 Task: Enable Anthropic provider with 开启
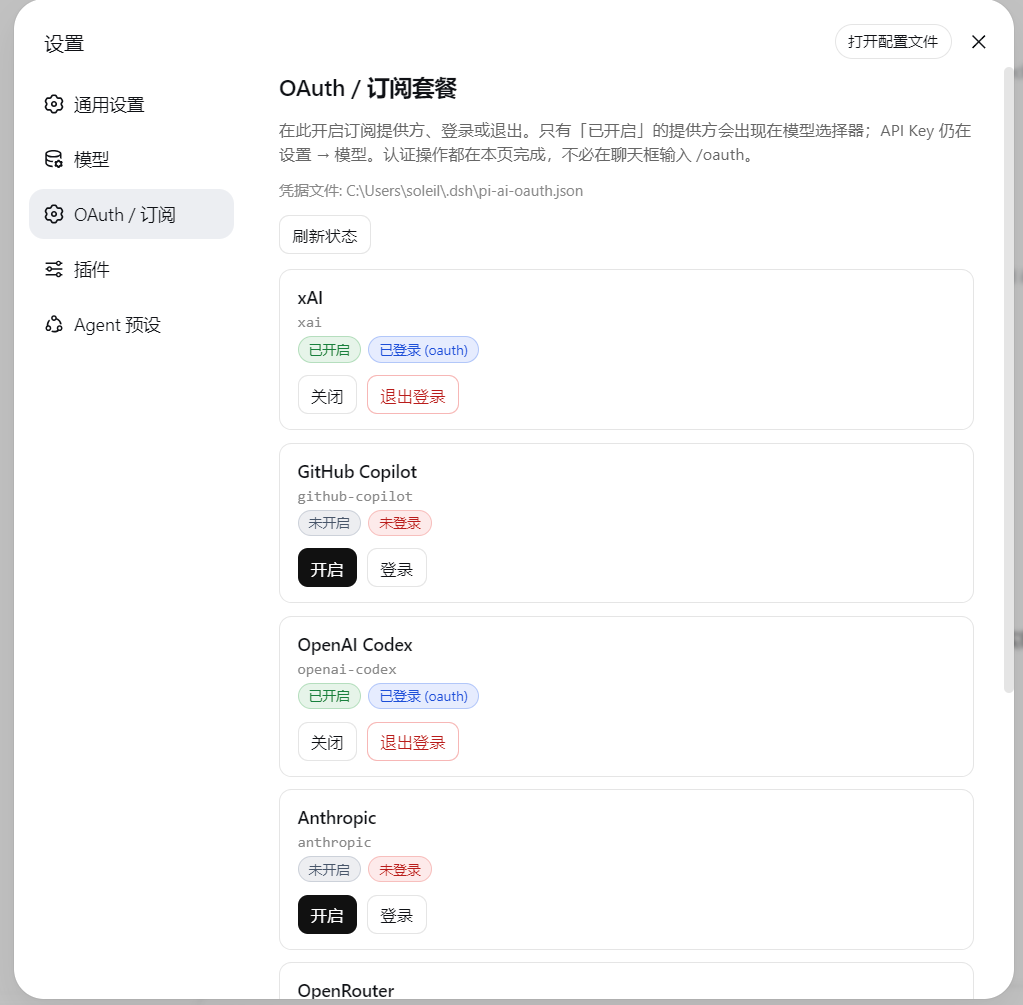[327, 914]
